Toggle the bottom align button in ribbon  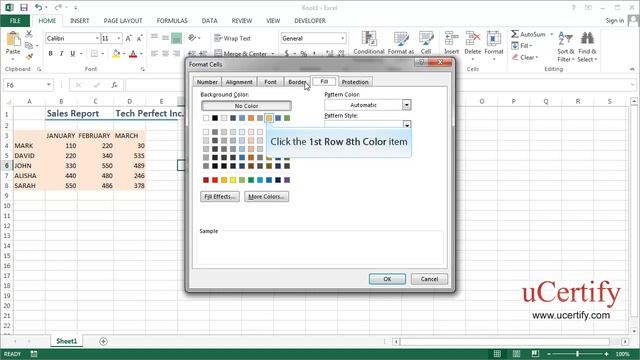coord(176,38)
